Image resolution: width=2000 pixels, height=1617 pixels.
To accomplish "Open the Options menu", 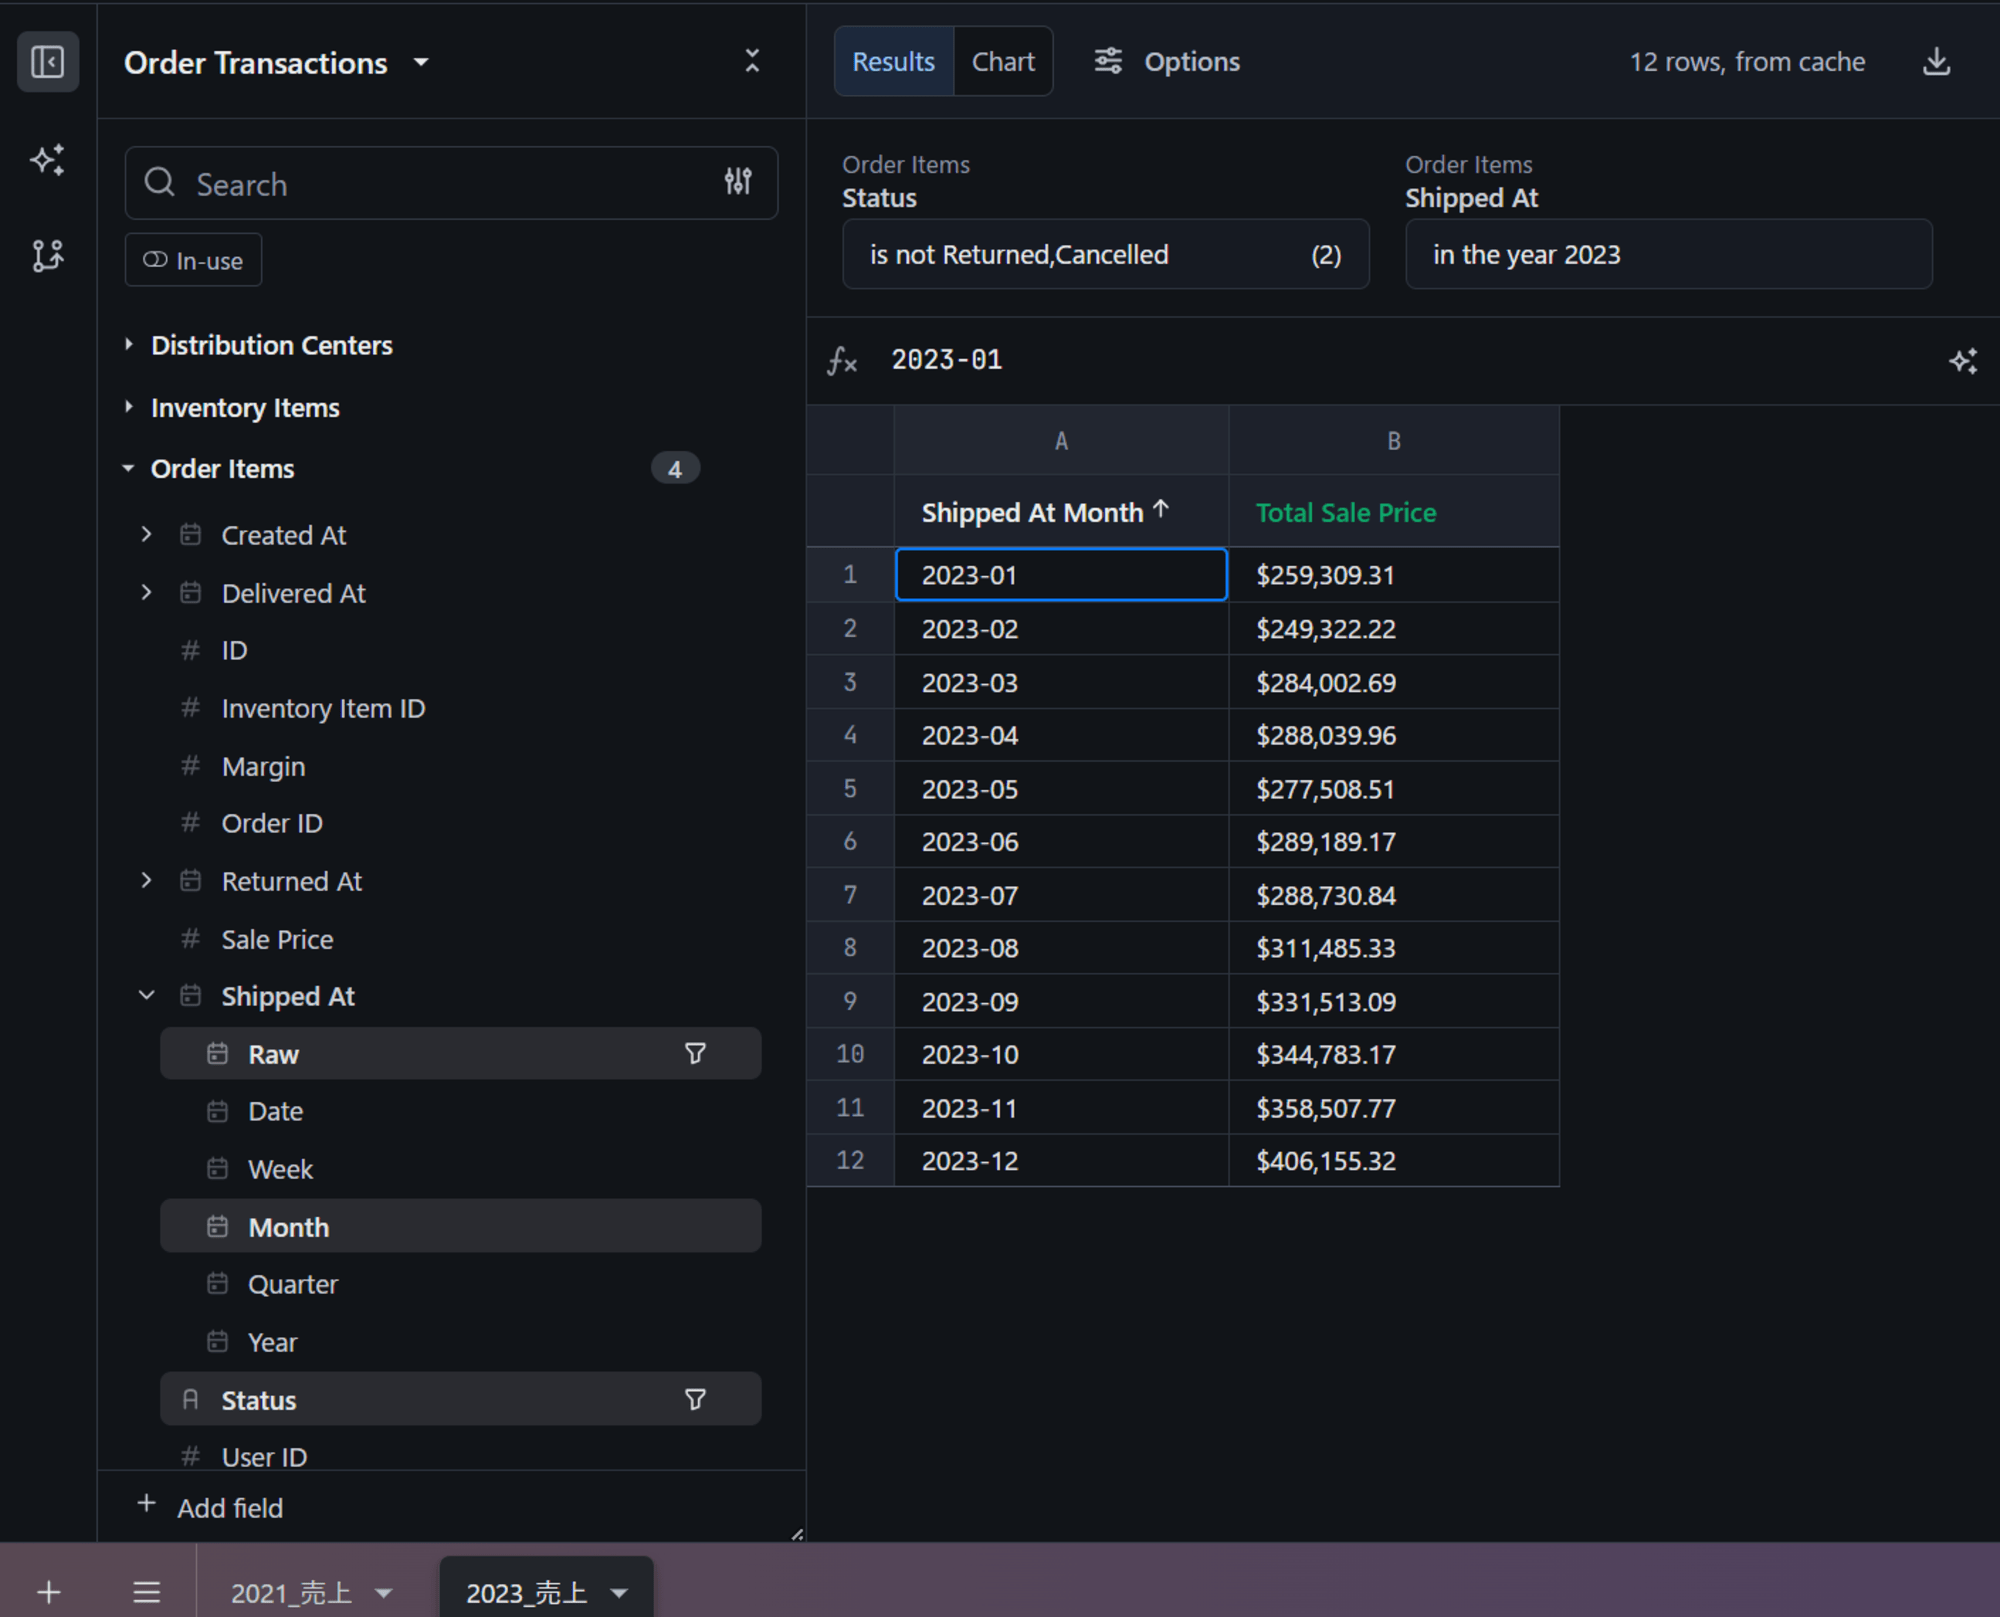I will (1166, 61).
